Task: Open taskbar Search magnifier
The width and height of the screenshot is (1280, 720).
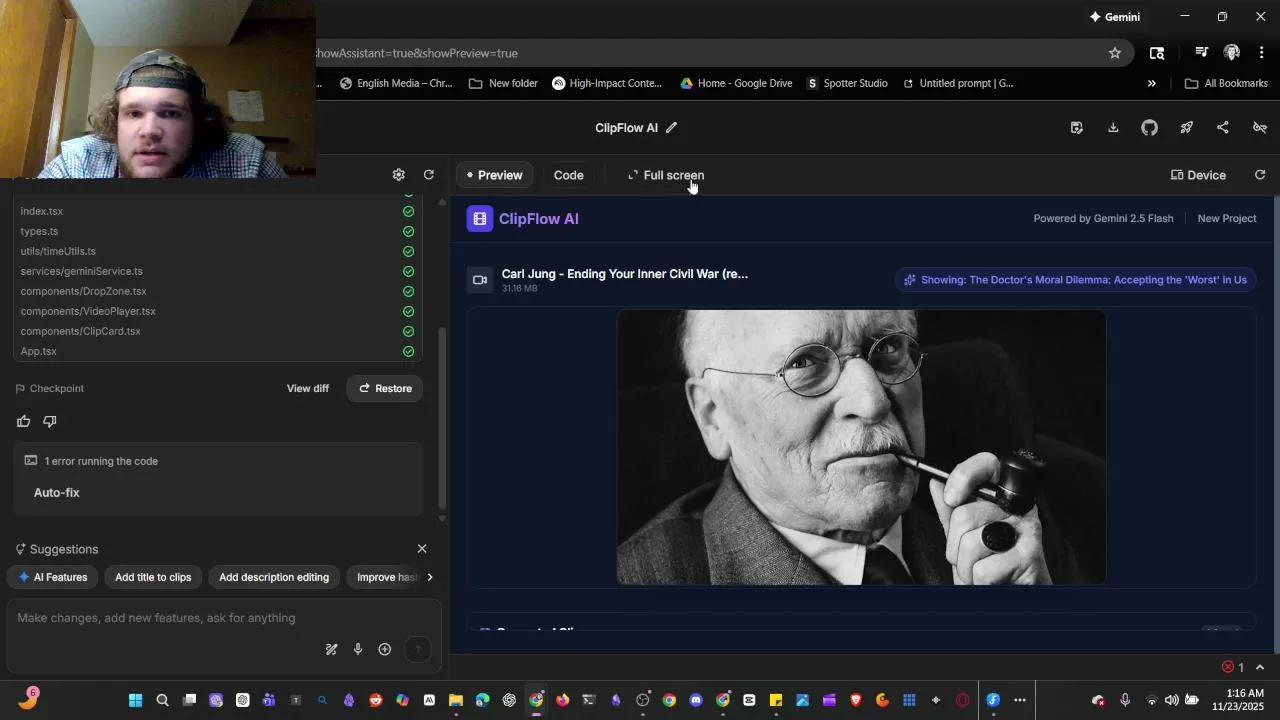Action: pyautogui.click(x=162, y=700)
